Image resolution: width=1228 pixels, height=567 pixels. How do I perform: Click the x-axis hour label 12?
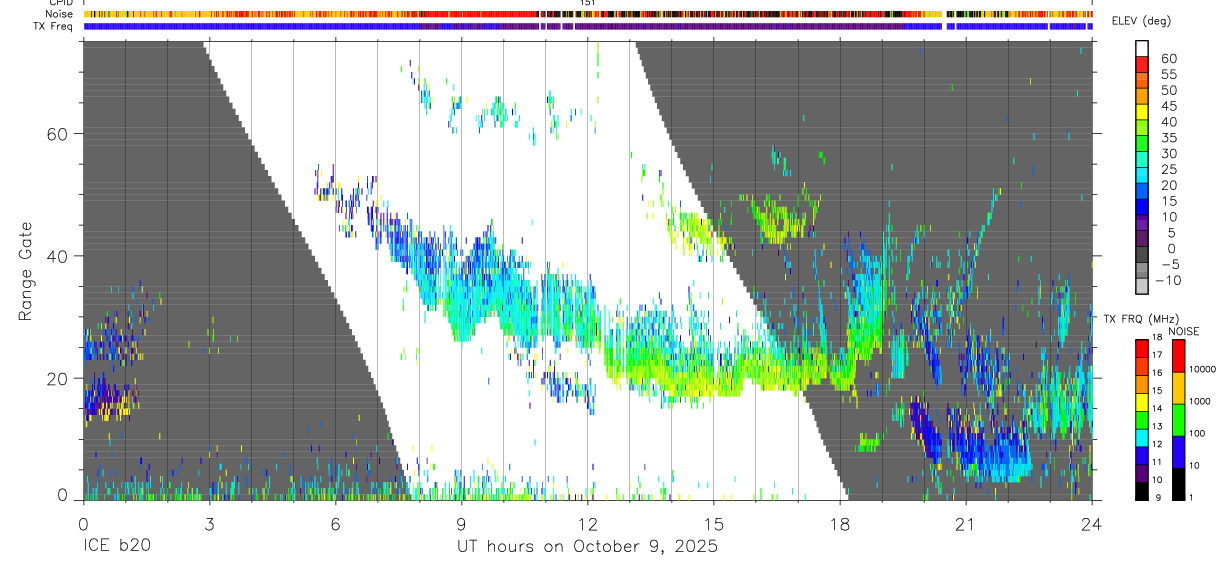[587, 523]
